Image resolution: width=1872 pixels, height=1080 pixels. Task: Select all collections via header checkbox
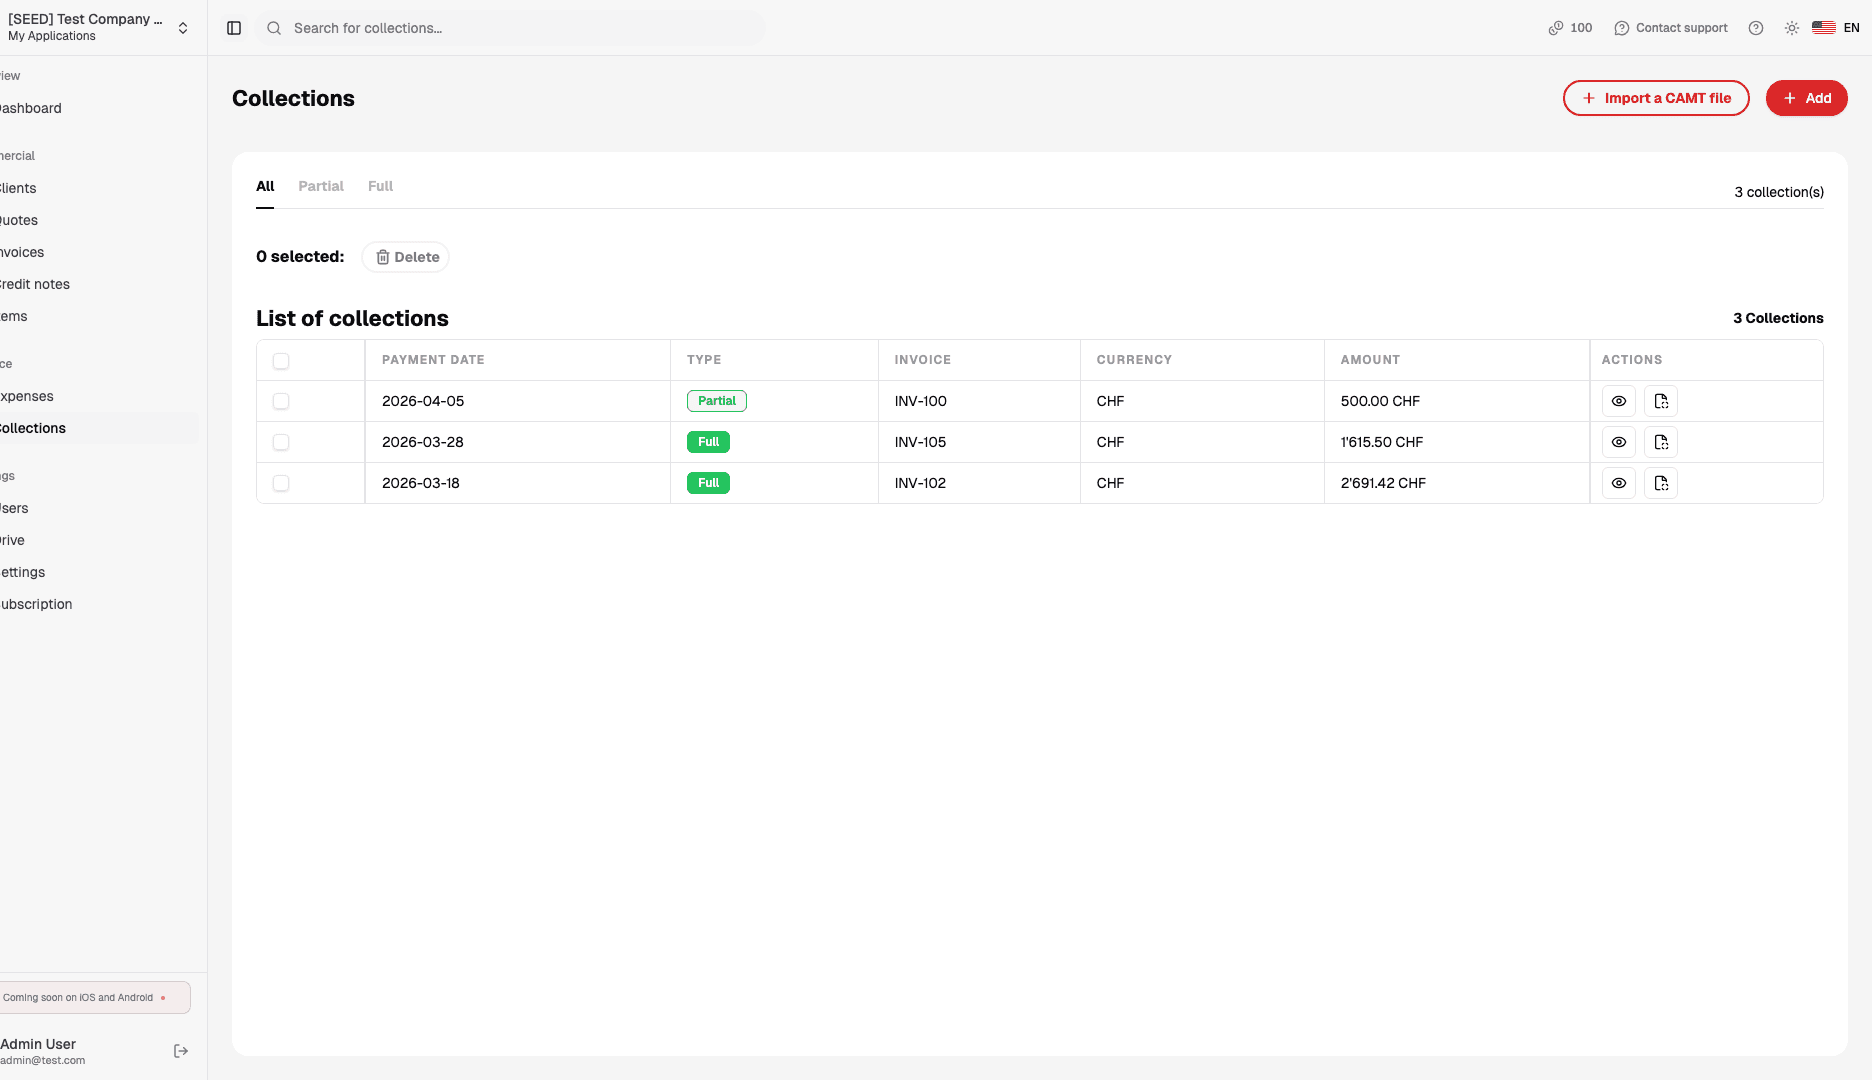click(281, 360)
